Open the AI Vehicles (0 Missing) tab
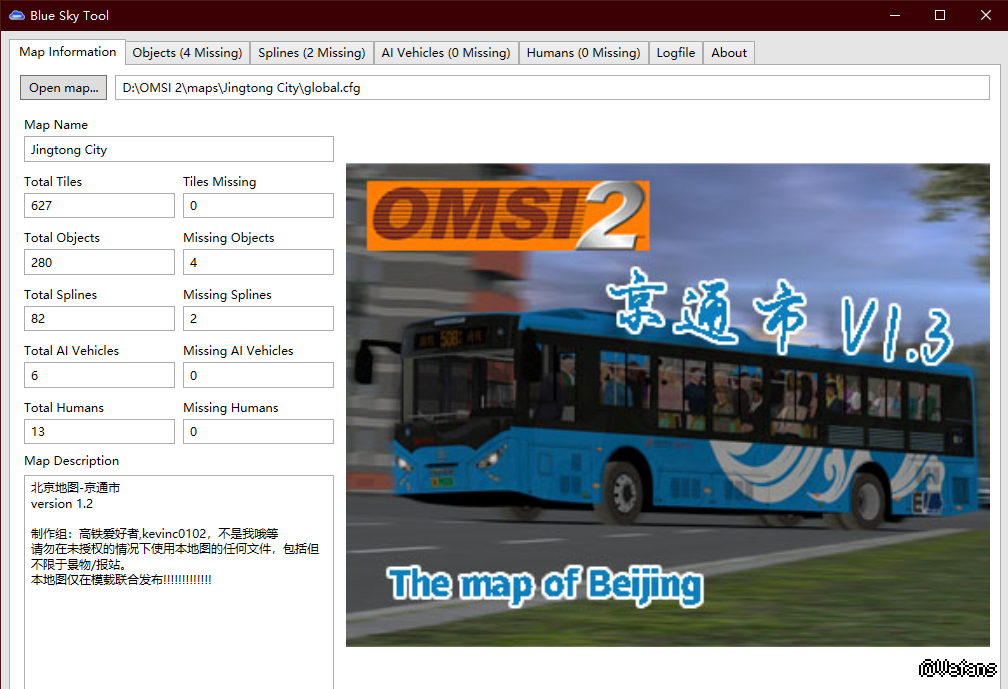The image size is (1008, 689). tap(446, 53)
